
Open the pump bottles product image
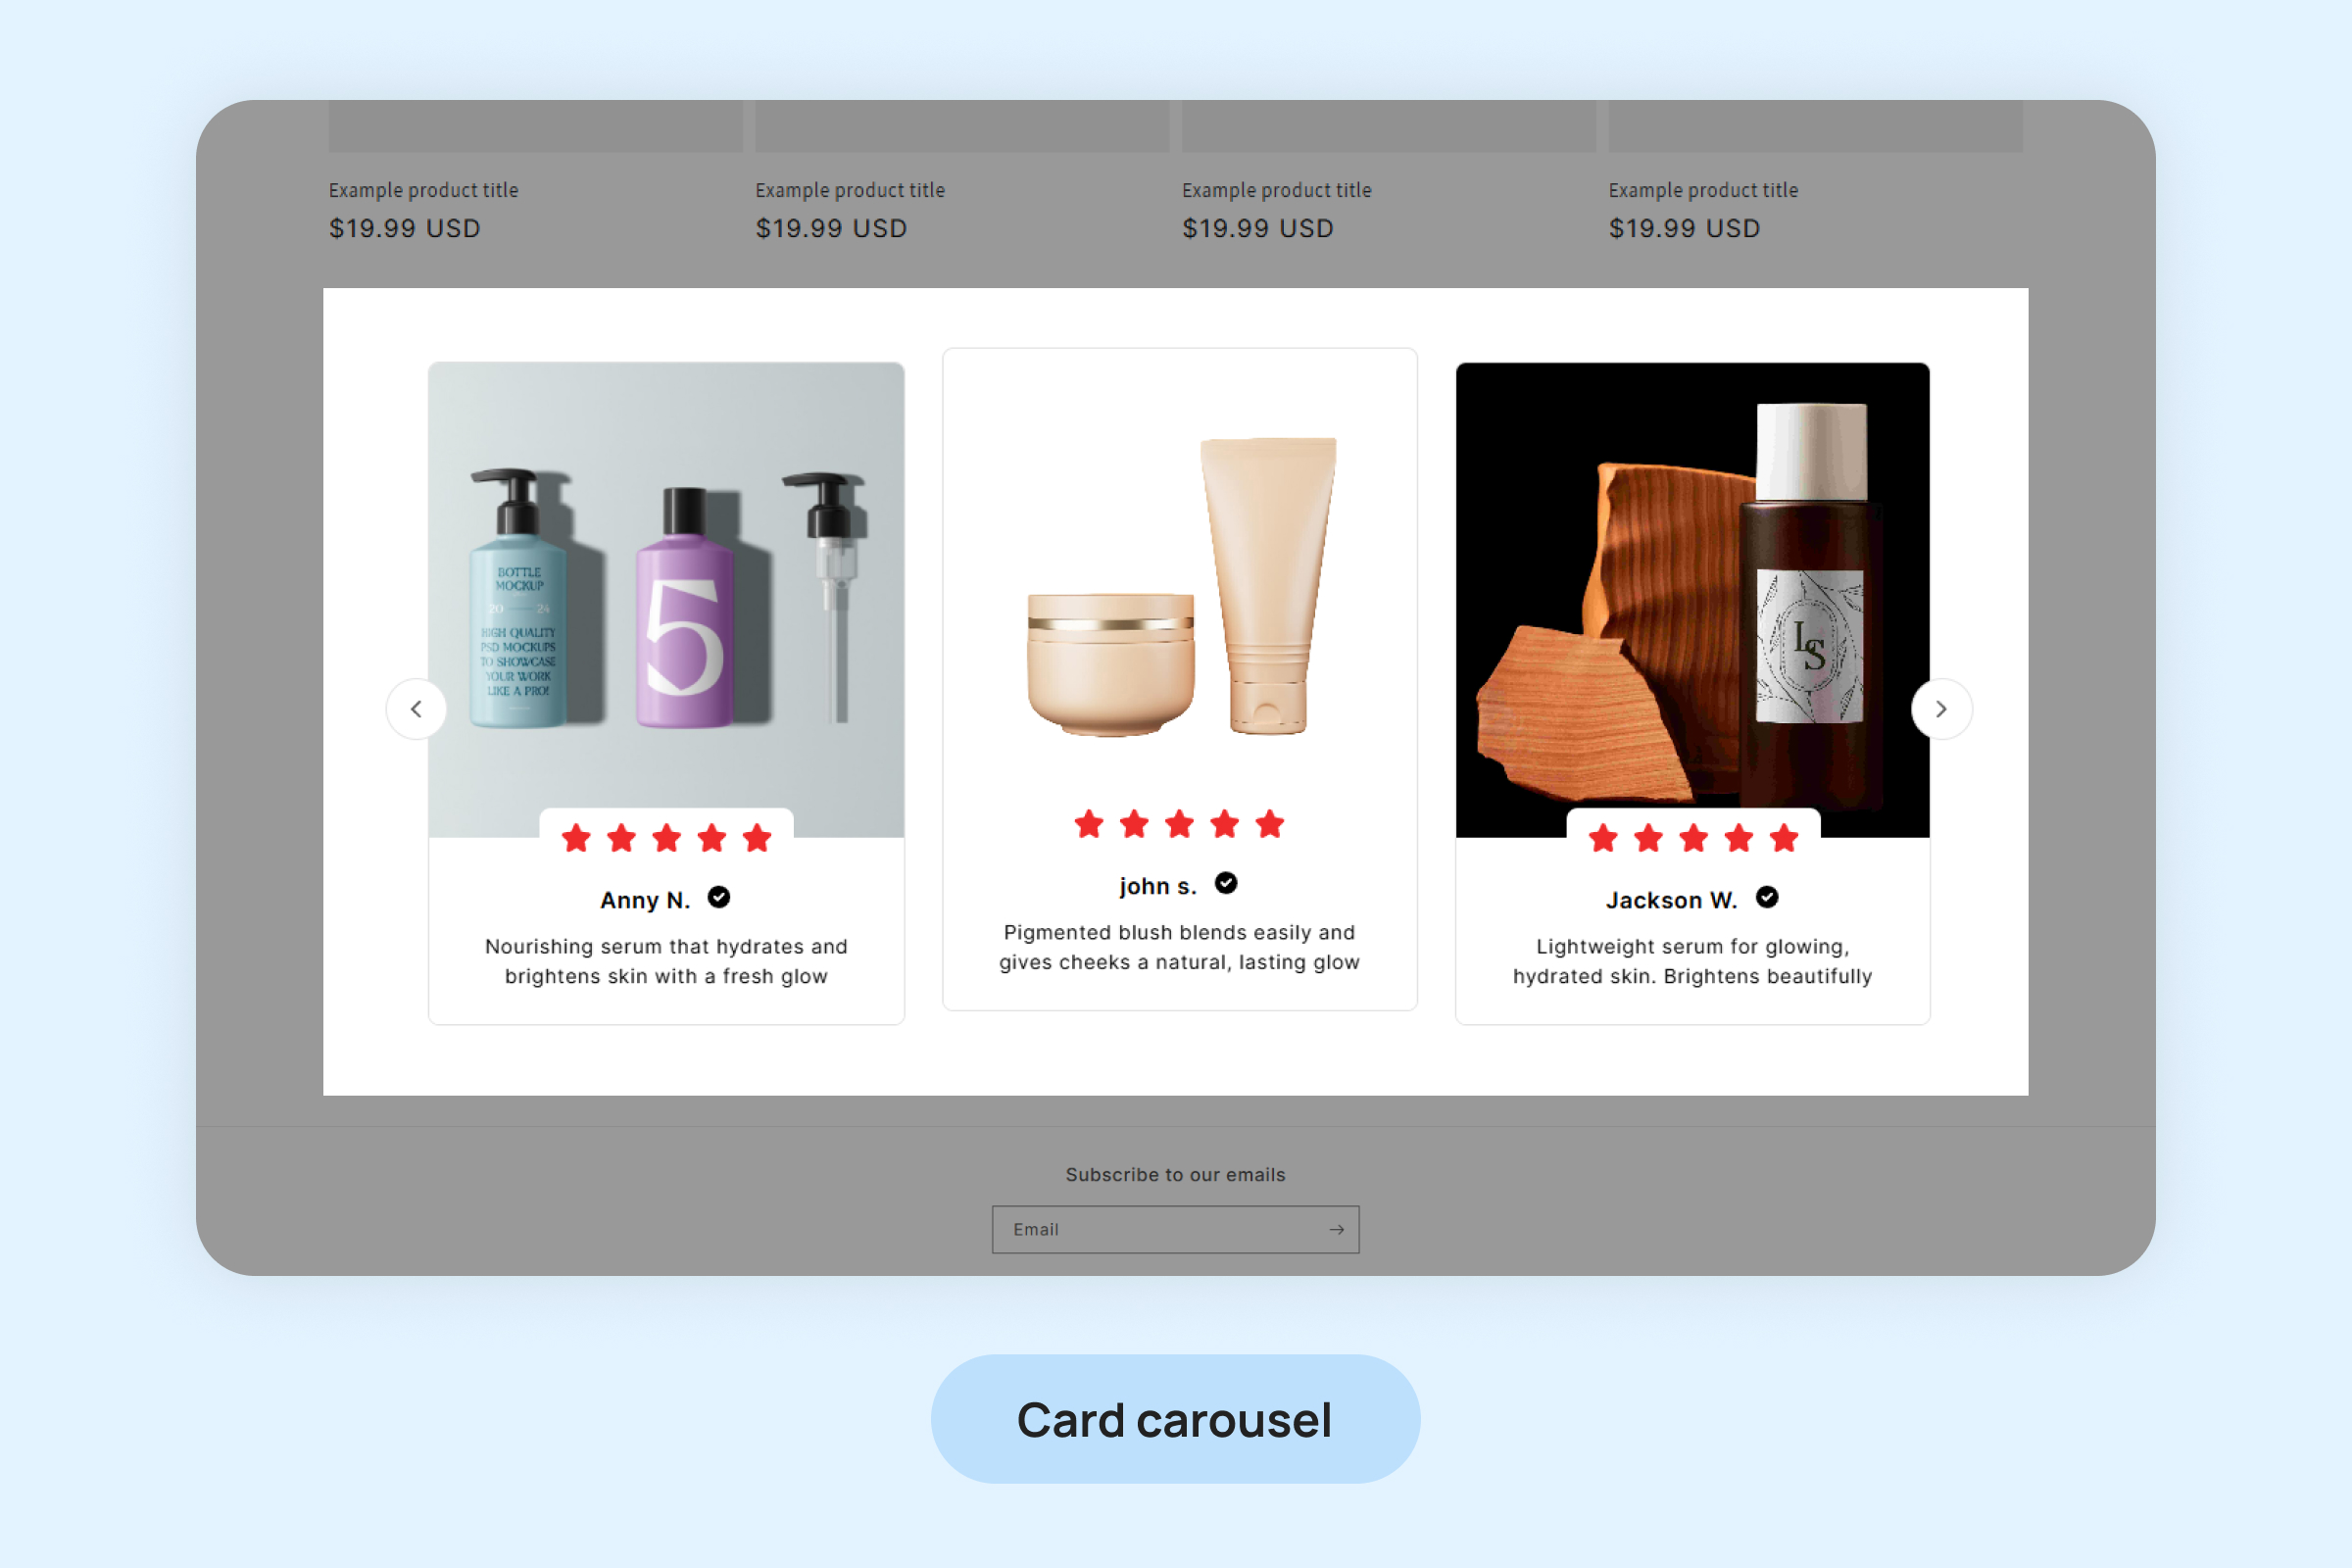[666, 600]
